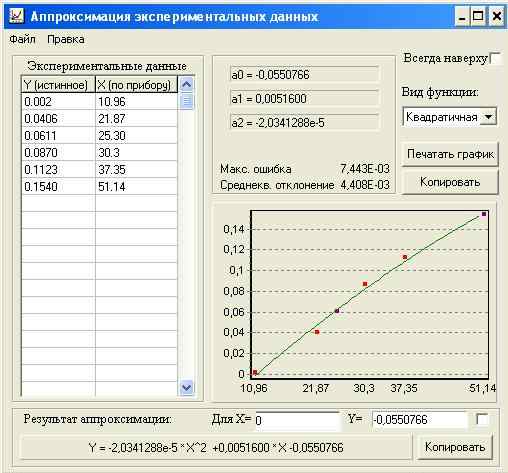Select the cell with value 0.1123
Image resolution: width=508 pixels, height=473 pixels.
58,169
